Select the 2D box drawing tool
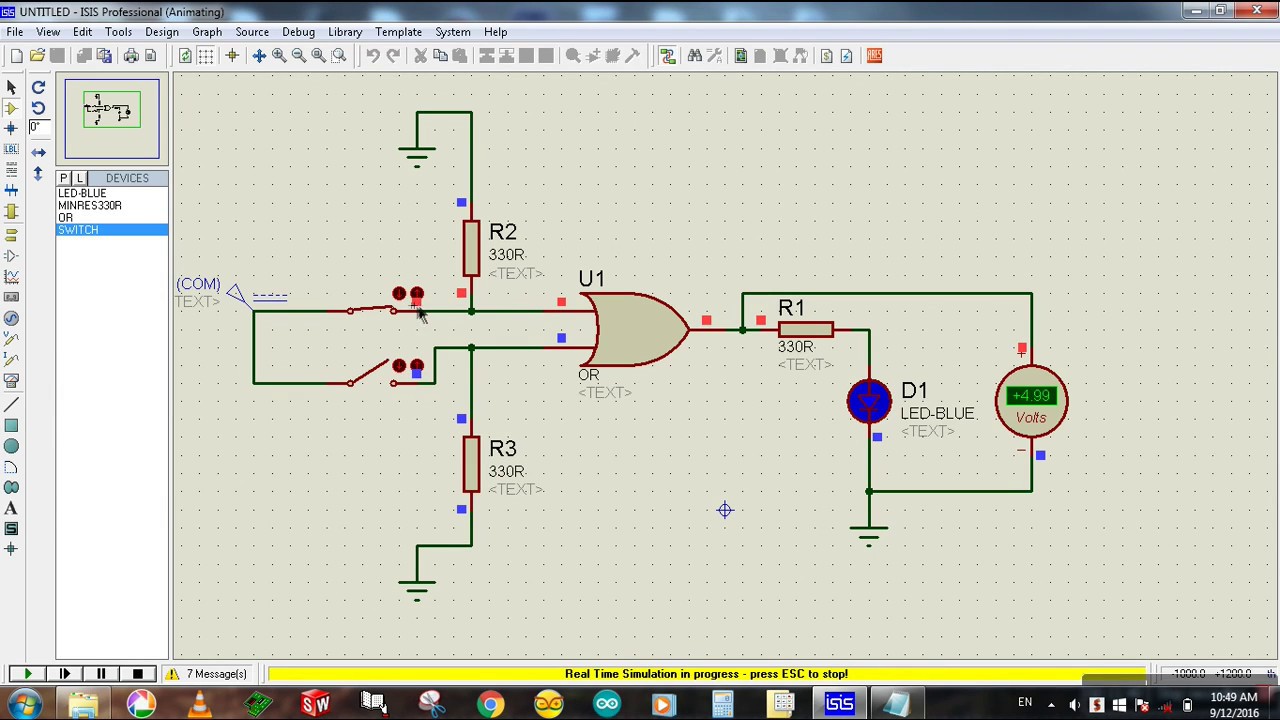Screen dimensions: 1280x720 [x=12, y=425]
